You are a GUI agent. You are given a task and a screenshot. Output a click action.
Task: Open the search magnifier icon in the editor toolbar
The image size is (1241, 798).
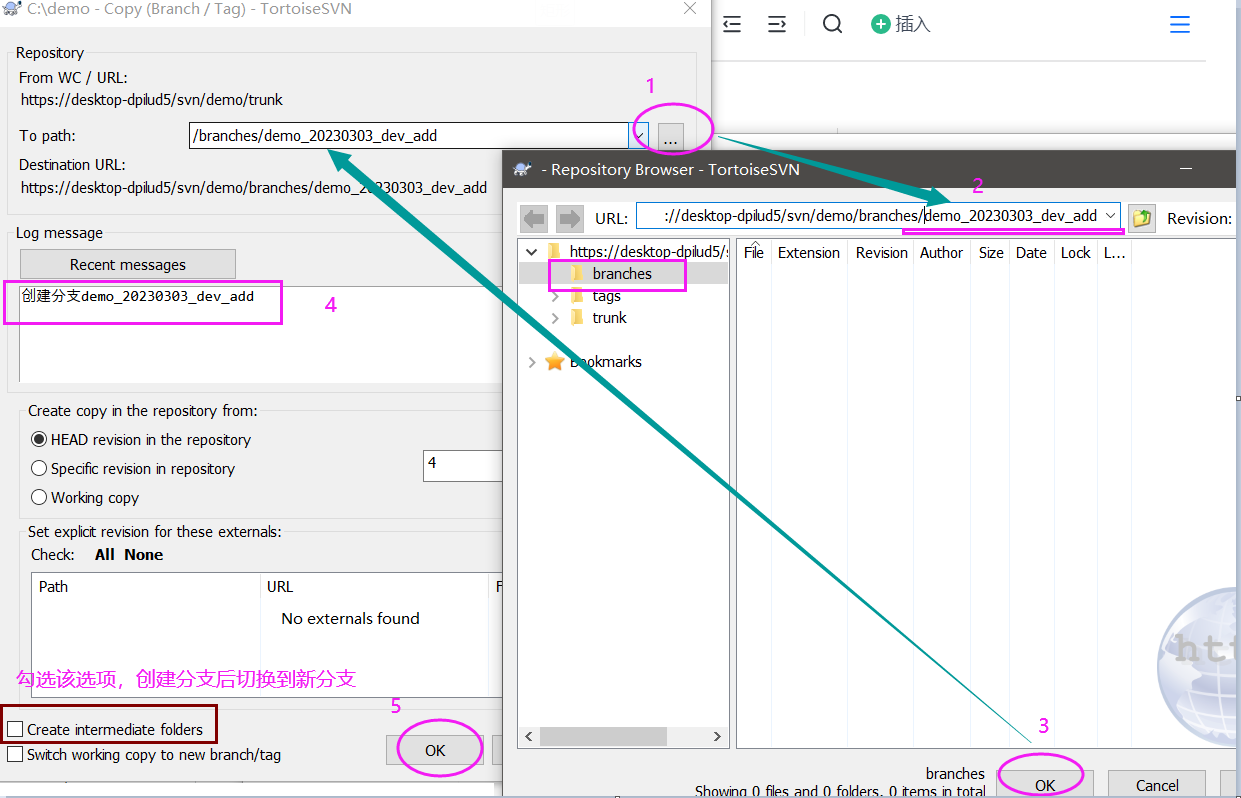[832, 24]
